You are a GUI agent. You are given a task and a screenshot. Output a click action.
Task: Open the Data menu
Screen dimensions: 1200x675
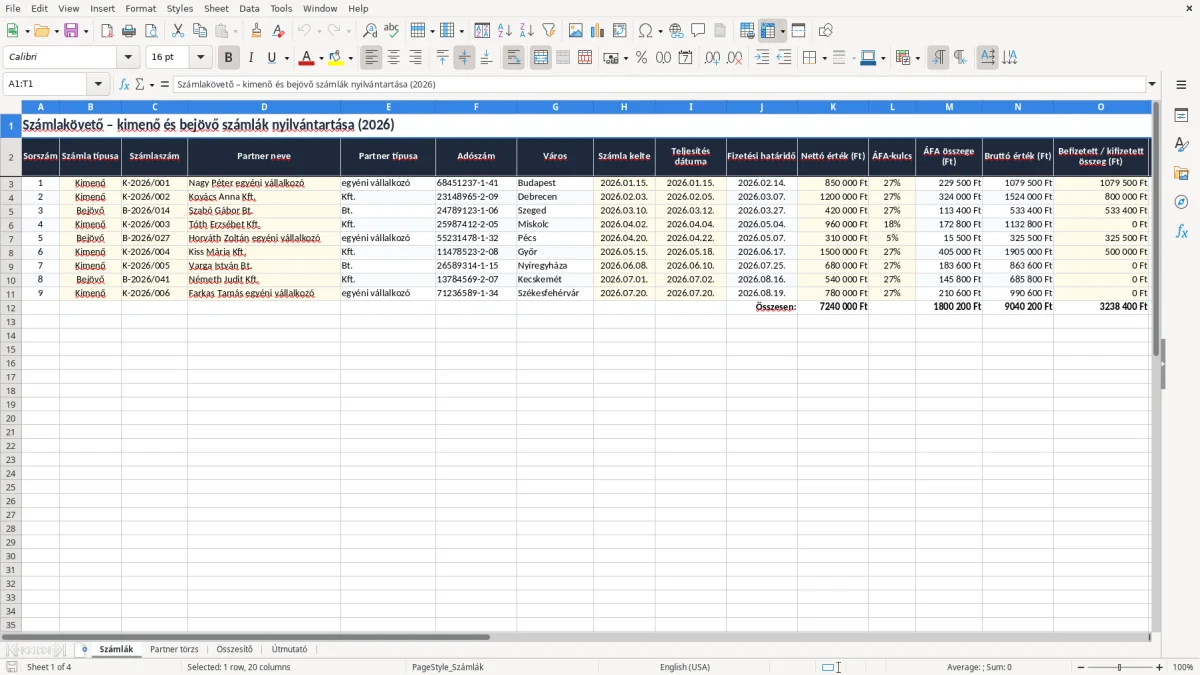tap(249, 8)
